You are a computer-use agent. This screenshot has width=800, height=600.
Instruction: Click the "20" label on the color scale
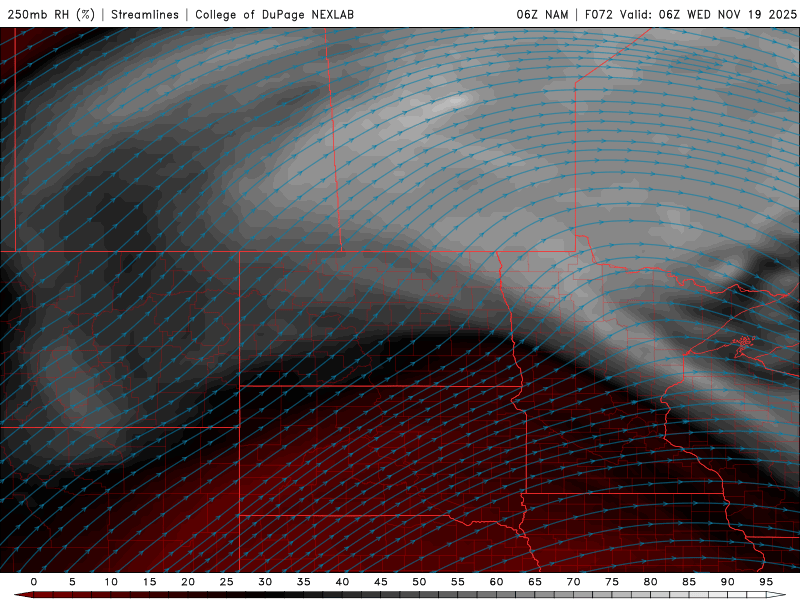(188, 582)
